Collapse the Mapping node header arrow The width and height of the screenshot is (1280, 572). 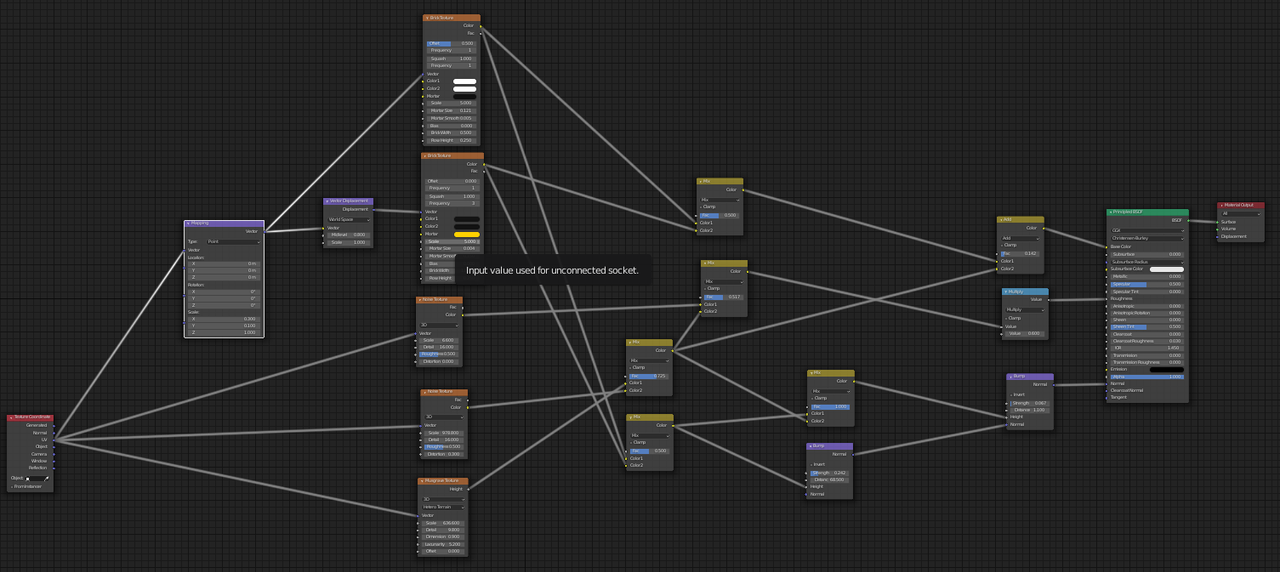point(188,224)
